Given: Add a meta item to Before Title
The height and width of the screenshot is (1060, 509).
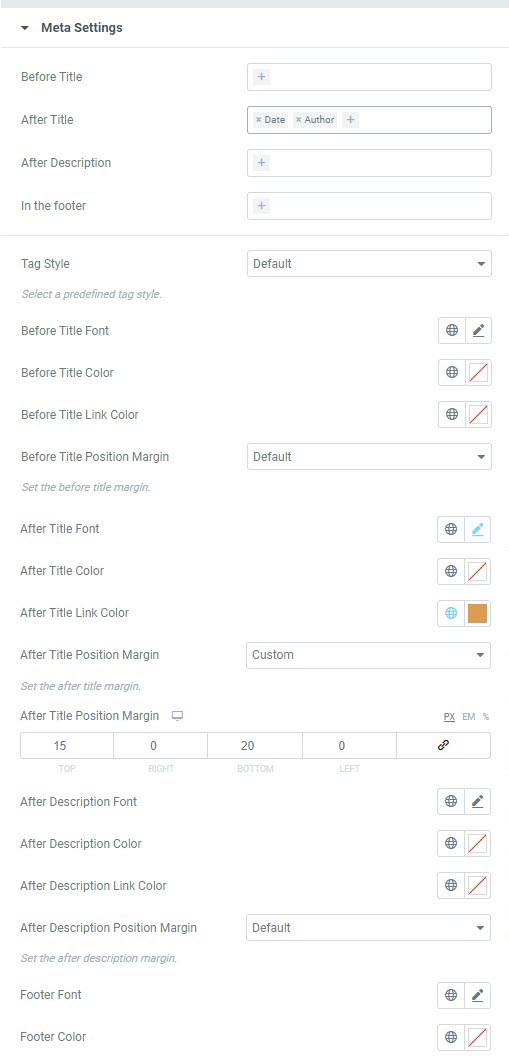Looking at the screenshot, I should coord(262,77).
